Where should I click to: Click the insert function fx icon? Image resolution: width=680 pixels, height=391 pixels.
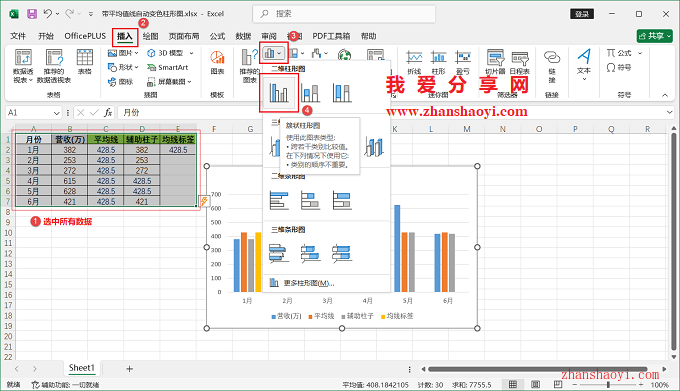coord(108,113)
